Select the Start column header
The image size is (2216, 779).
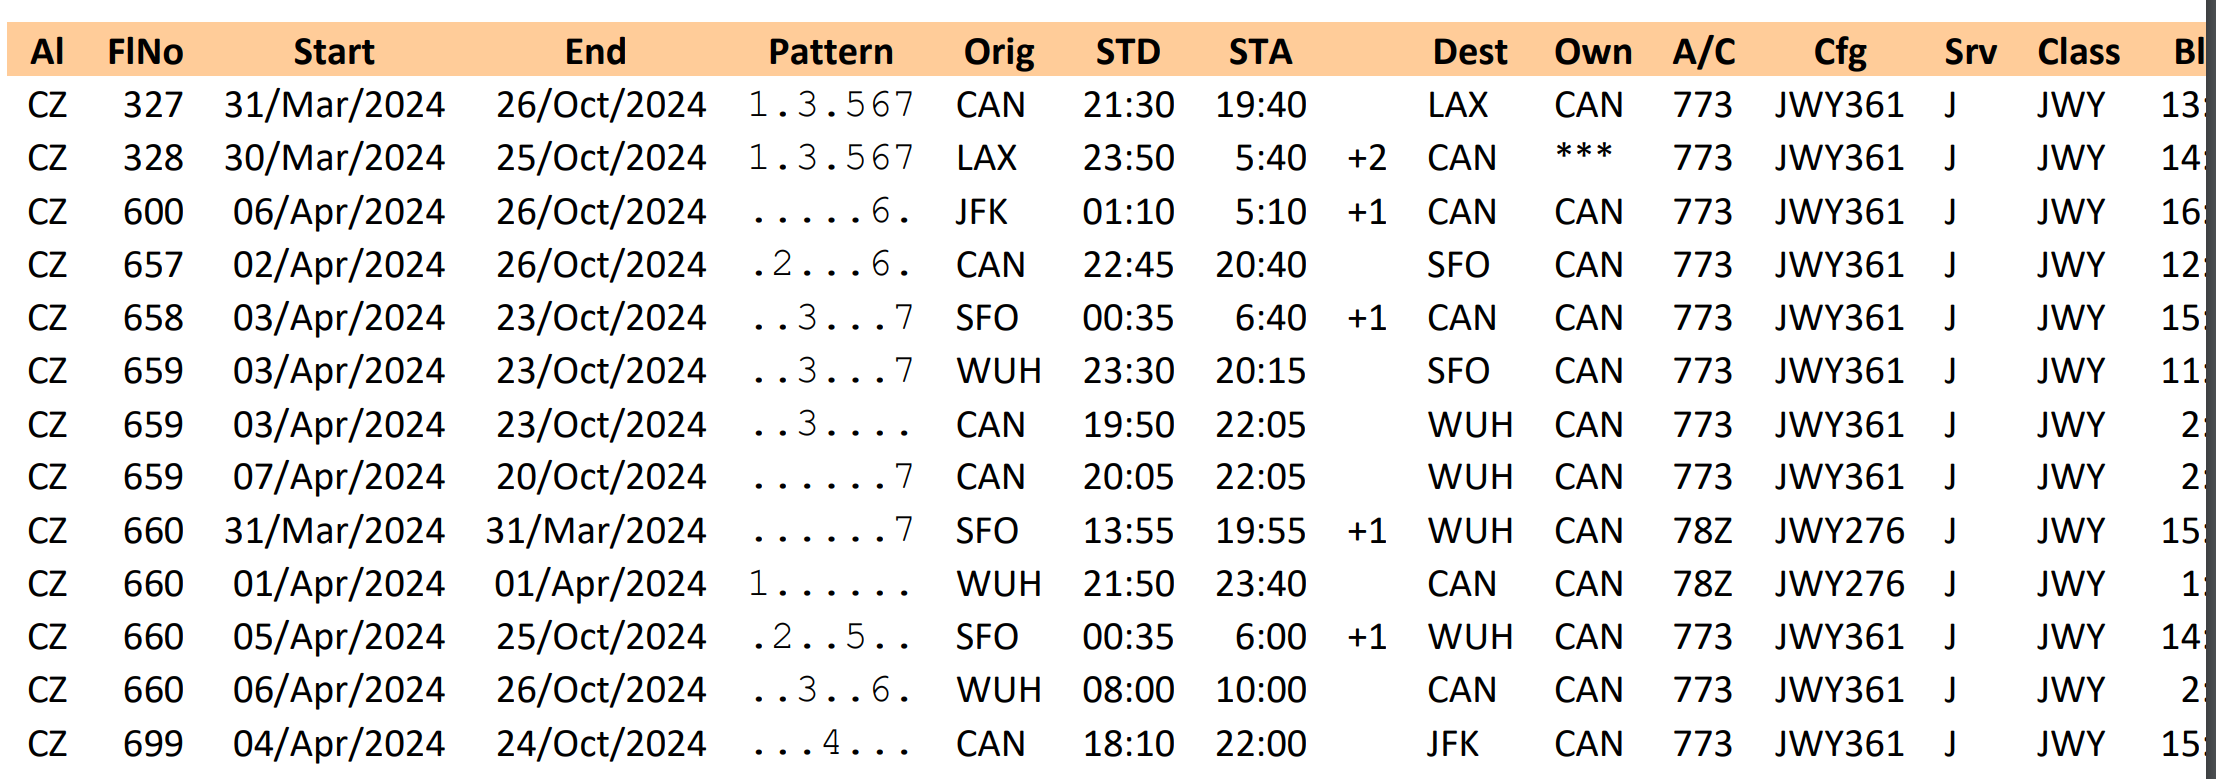pyautogui.click(x=334, y=51)
